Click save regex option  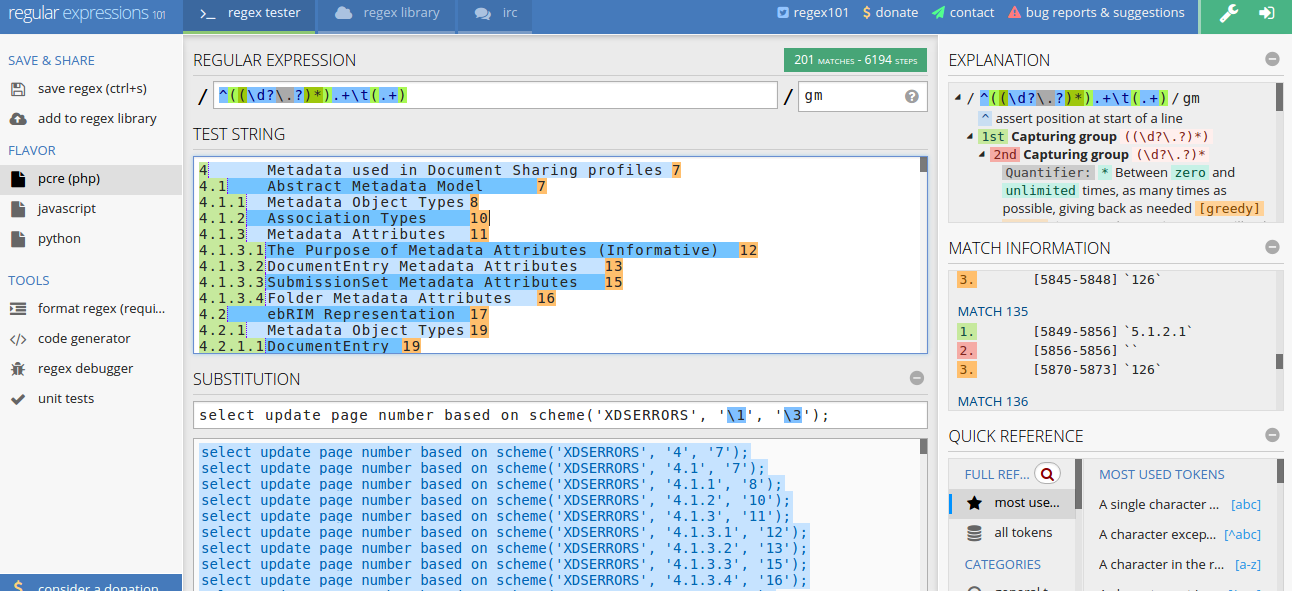pos(91,89)
